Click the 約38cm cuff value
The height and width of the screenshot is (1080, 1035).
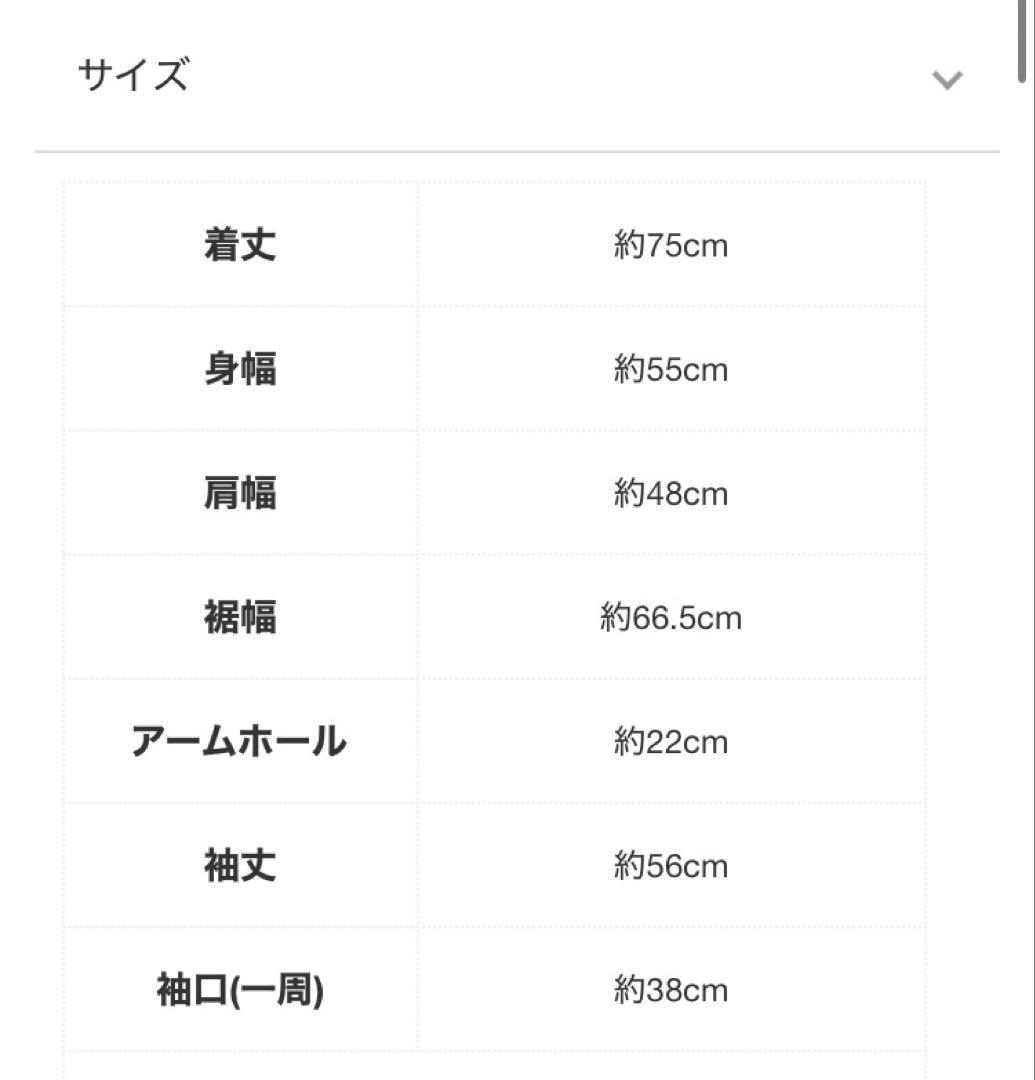click(671, 991)
